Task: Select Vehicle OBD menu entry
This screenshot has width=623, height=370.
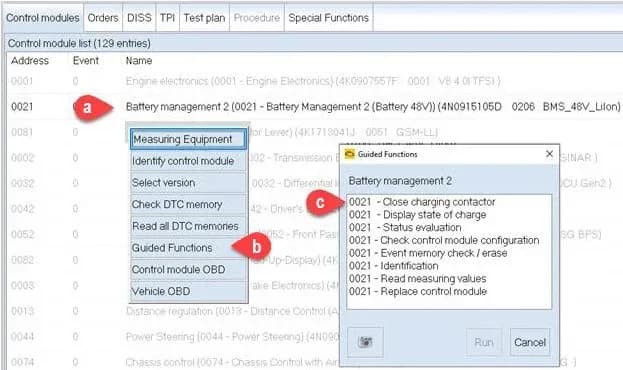Action: point(188,291)
